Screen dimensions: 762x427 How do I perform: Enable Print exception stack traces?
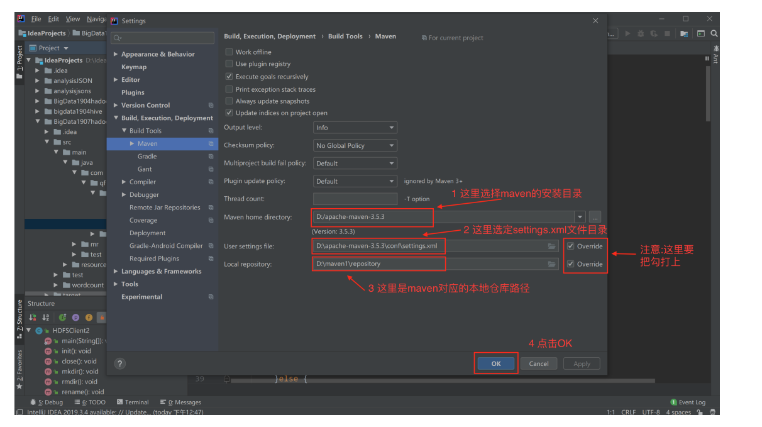click(229, 89)
